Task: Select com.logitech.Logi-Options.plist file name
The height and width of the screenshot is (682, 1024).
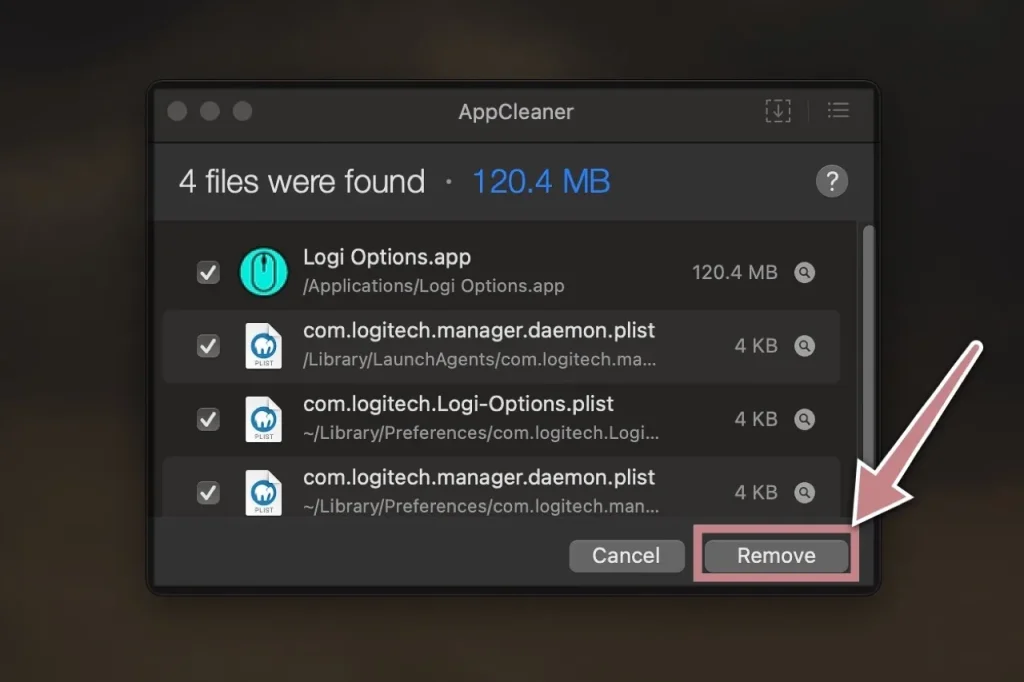Action: [x=458, y=404]
